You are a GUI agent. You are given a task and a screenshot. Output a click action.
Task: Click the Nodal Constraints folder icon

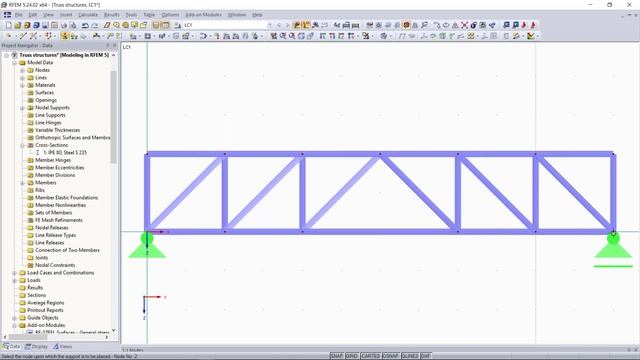pyautogui.click(x=30, y=265)
